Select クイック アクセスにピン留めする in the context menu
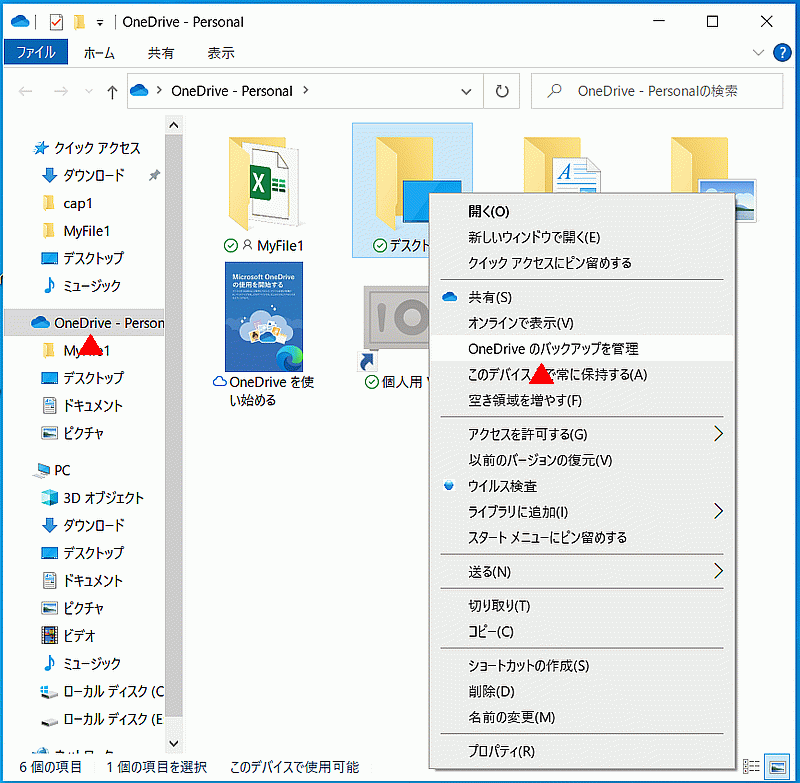Viewport: 800px width, 783px height. tap(582, 263)
